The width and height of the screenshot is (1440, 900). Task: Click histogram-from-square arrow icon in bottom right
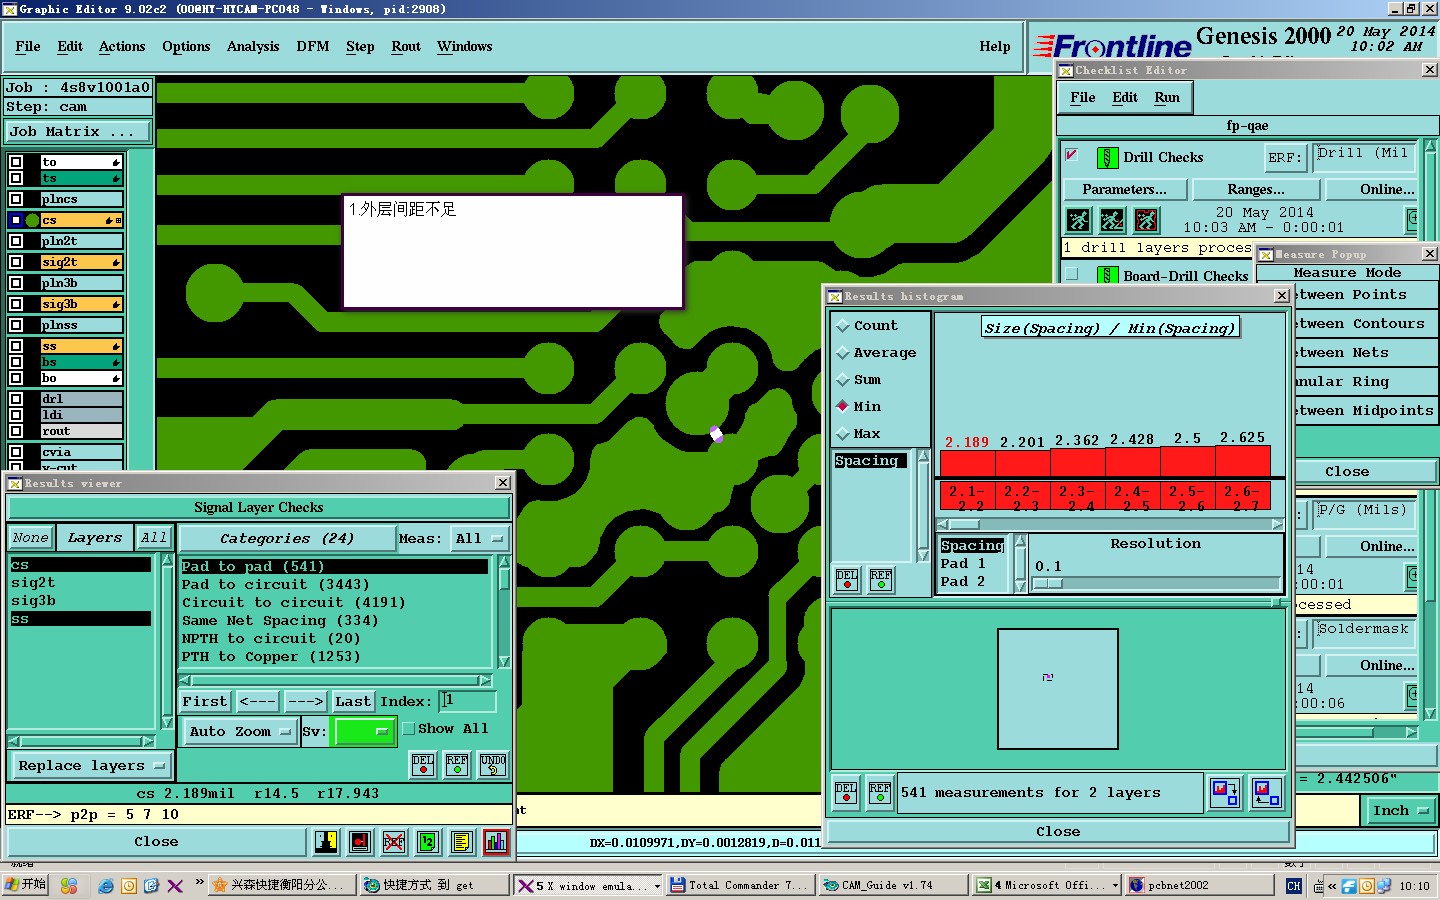click(1266, 793)
